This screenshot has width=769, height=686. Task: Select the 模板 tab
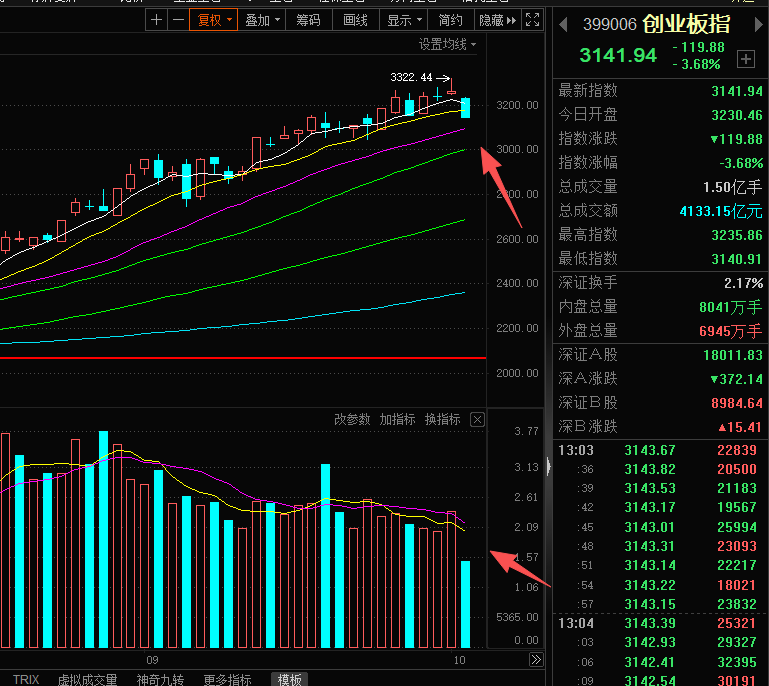(x=289, y=680)
